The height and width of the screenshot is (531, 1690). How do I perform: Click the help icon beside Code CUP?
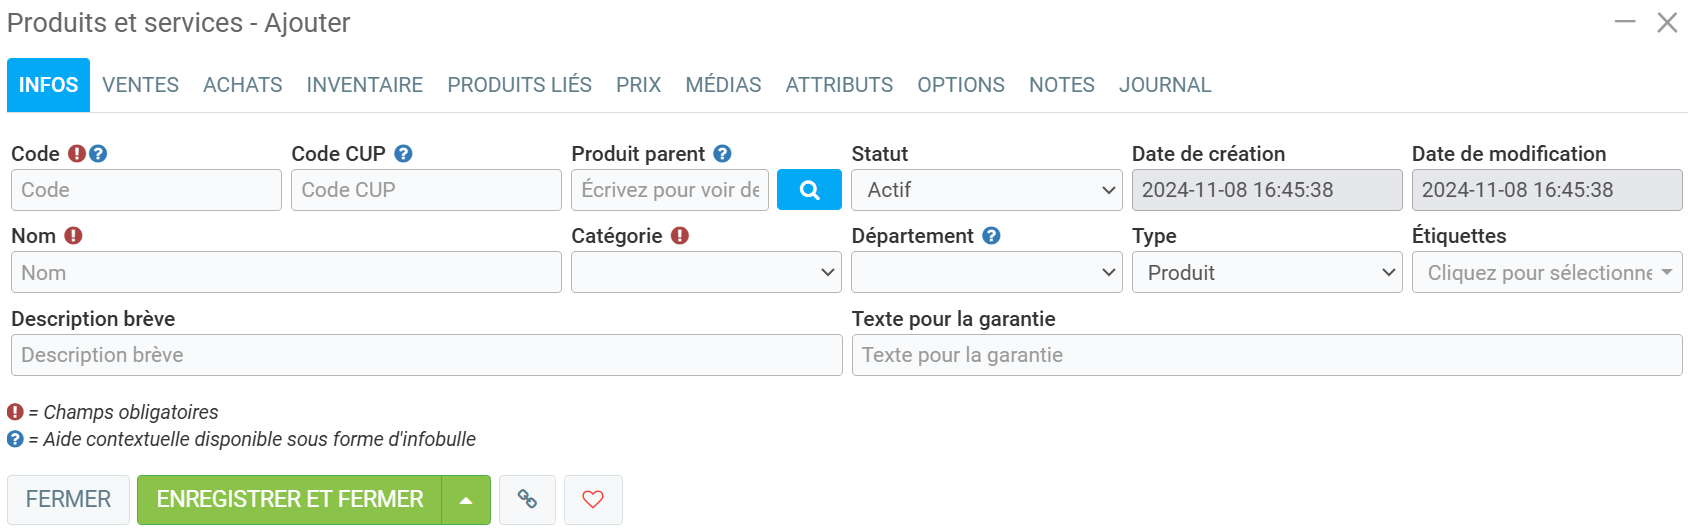pyautogui.click(x=403, y=154)
